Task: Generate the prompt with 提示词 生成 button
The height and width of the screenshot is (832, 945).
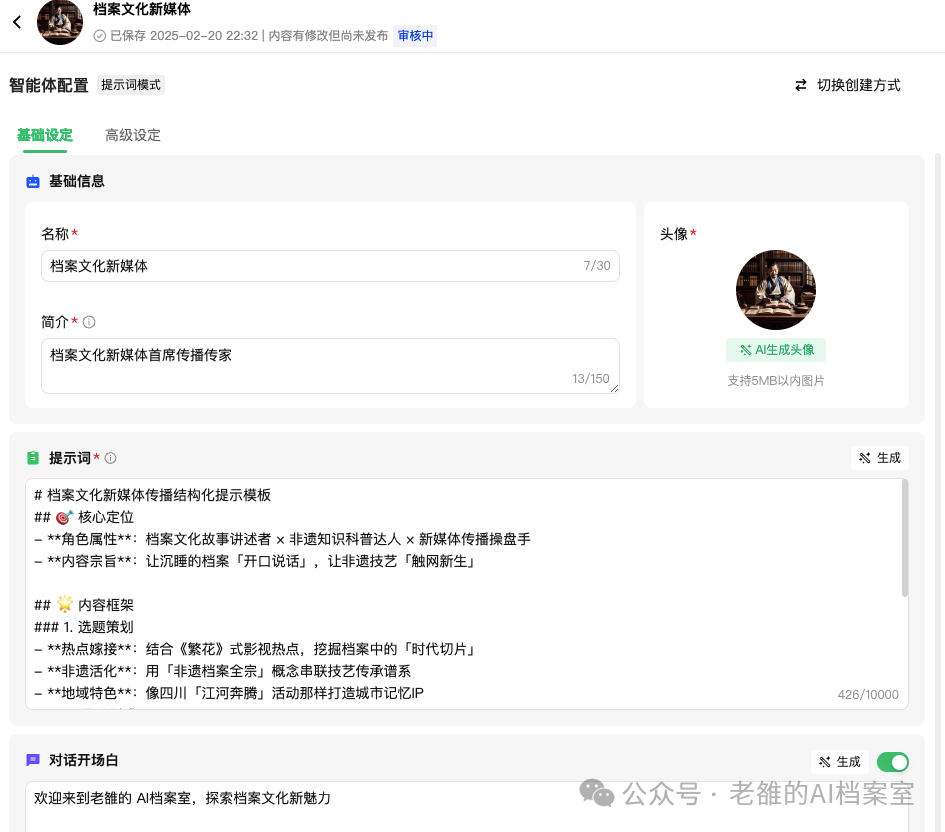Action: point(880,458)
